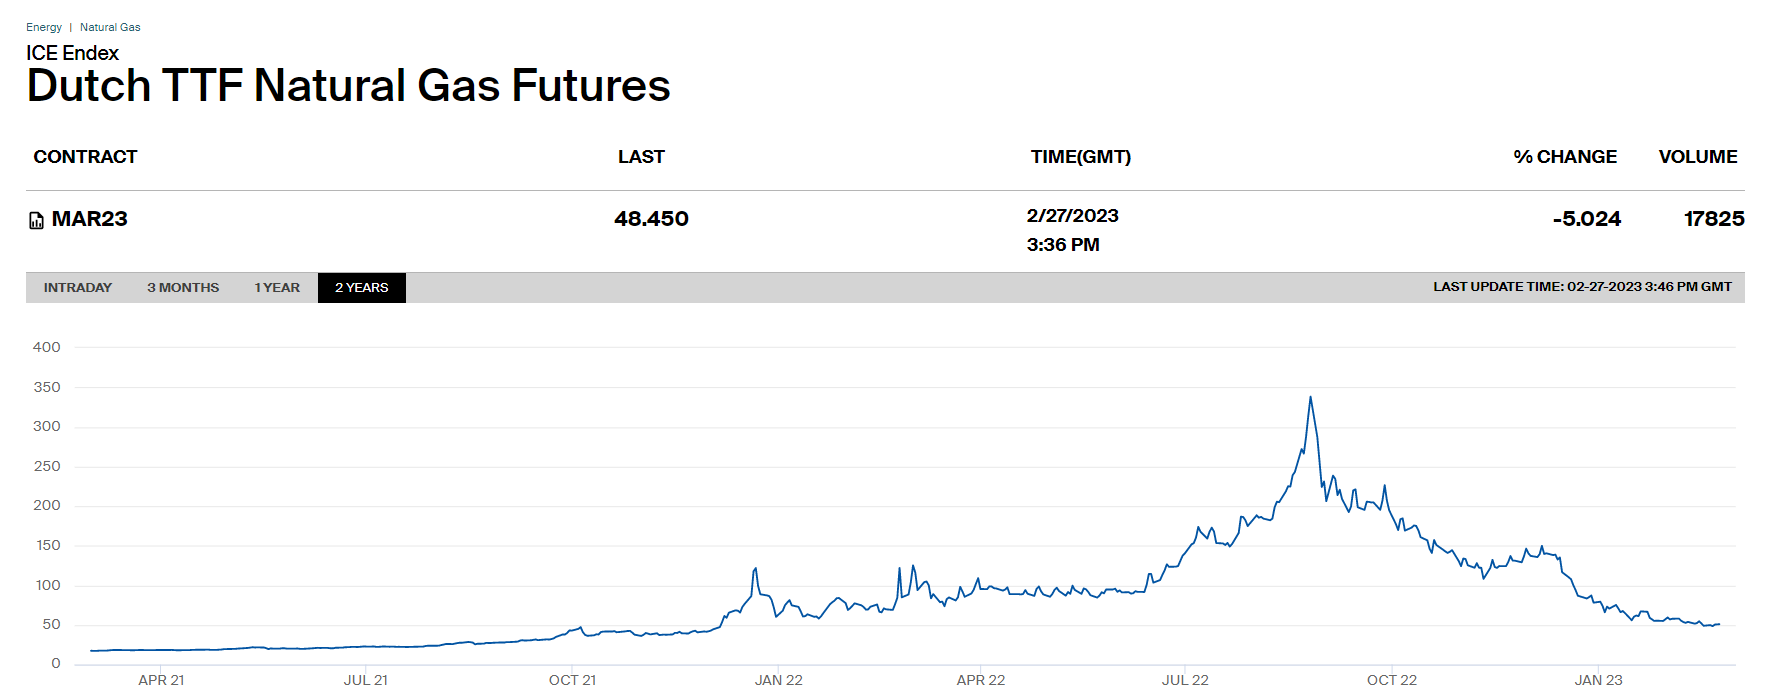1768x695 pixels.
Task: Select the 3 MONTHS chart tab
Action: tap(183, 288)
